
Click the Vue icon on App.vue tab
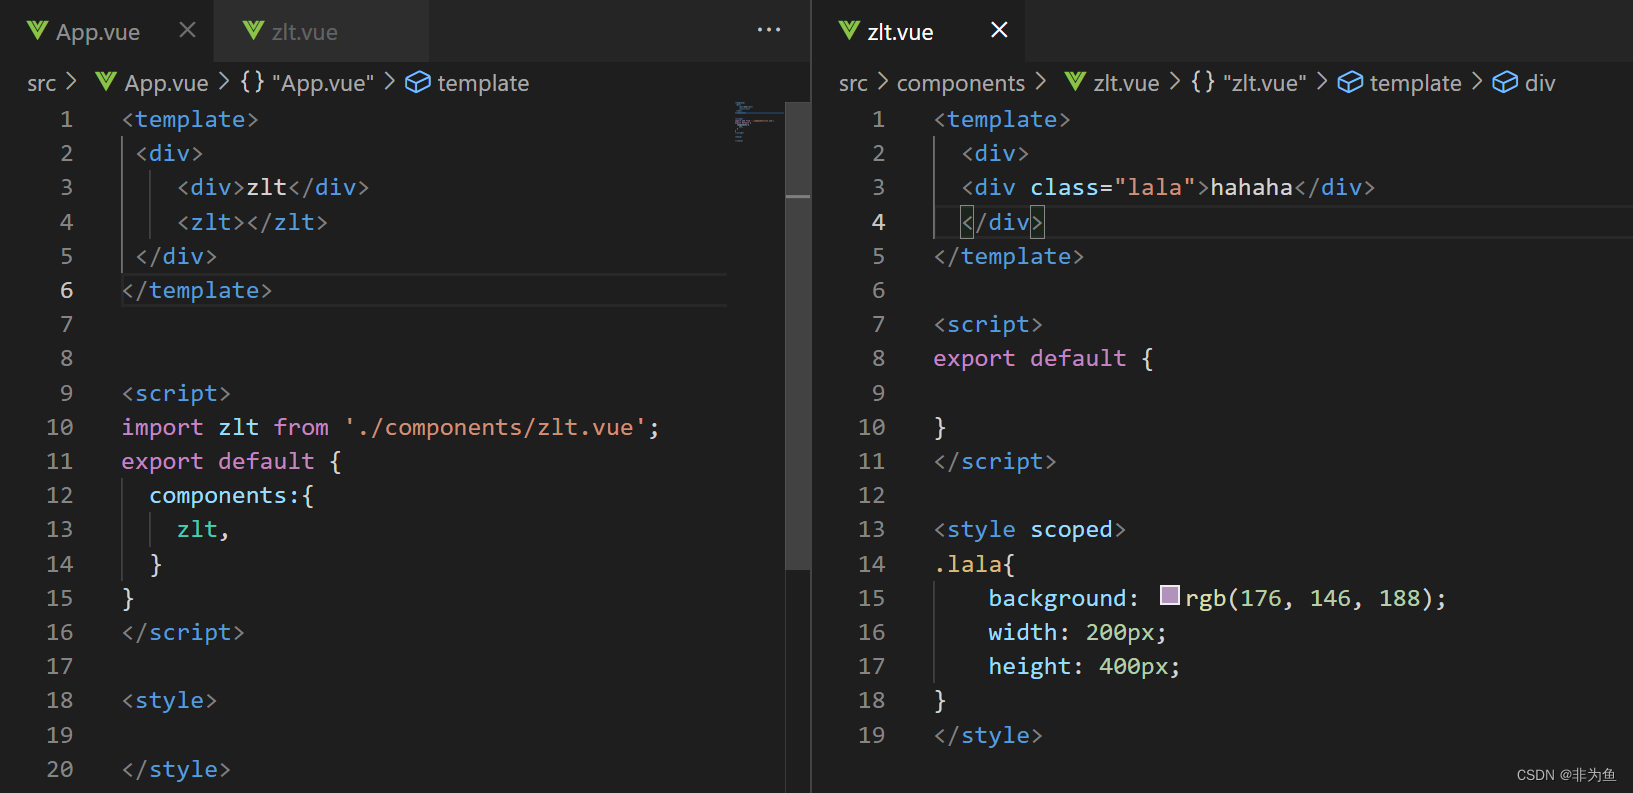tap(38, 31)
